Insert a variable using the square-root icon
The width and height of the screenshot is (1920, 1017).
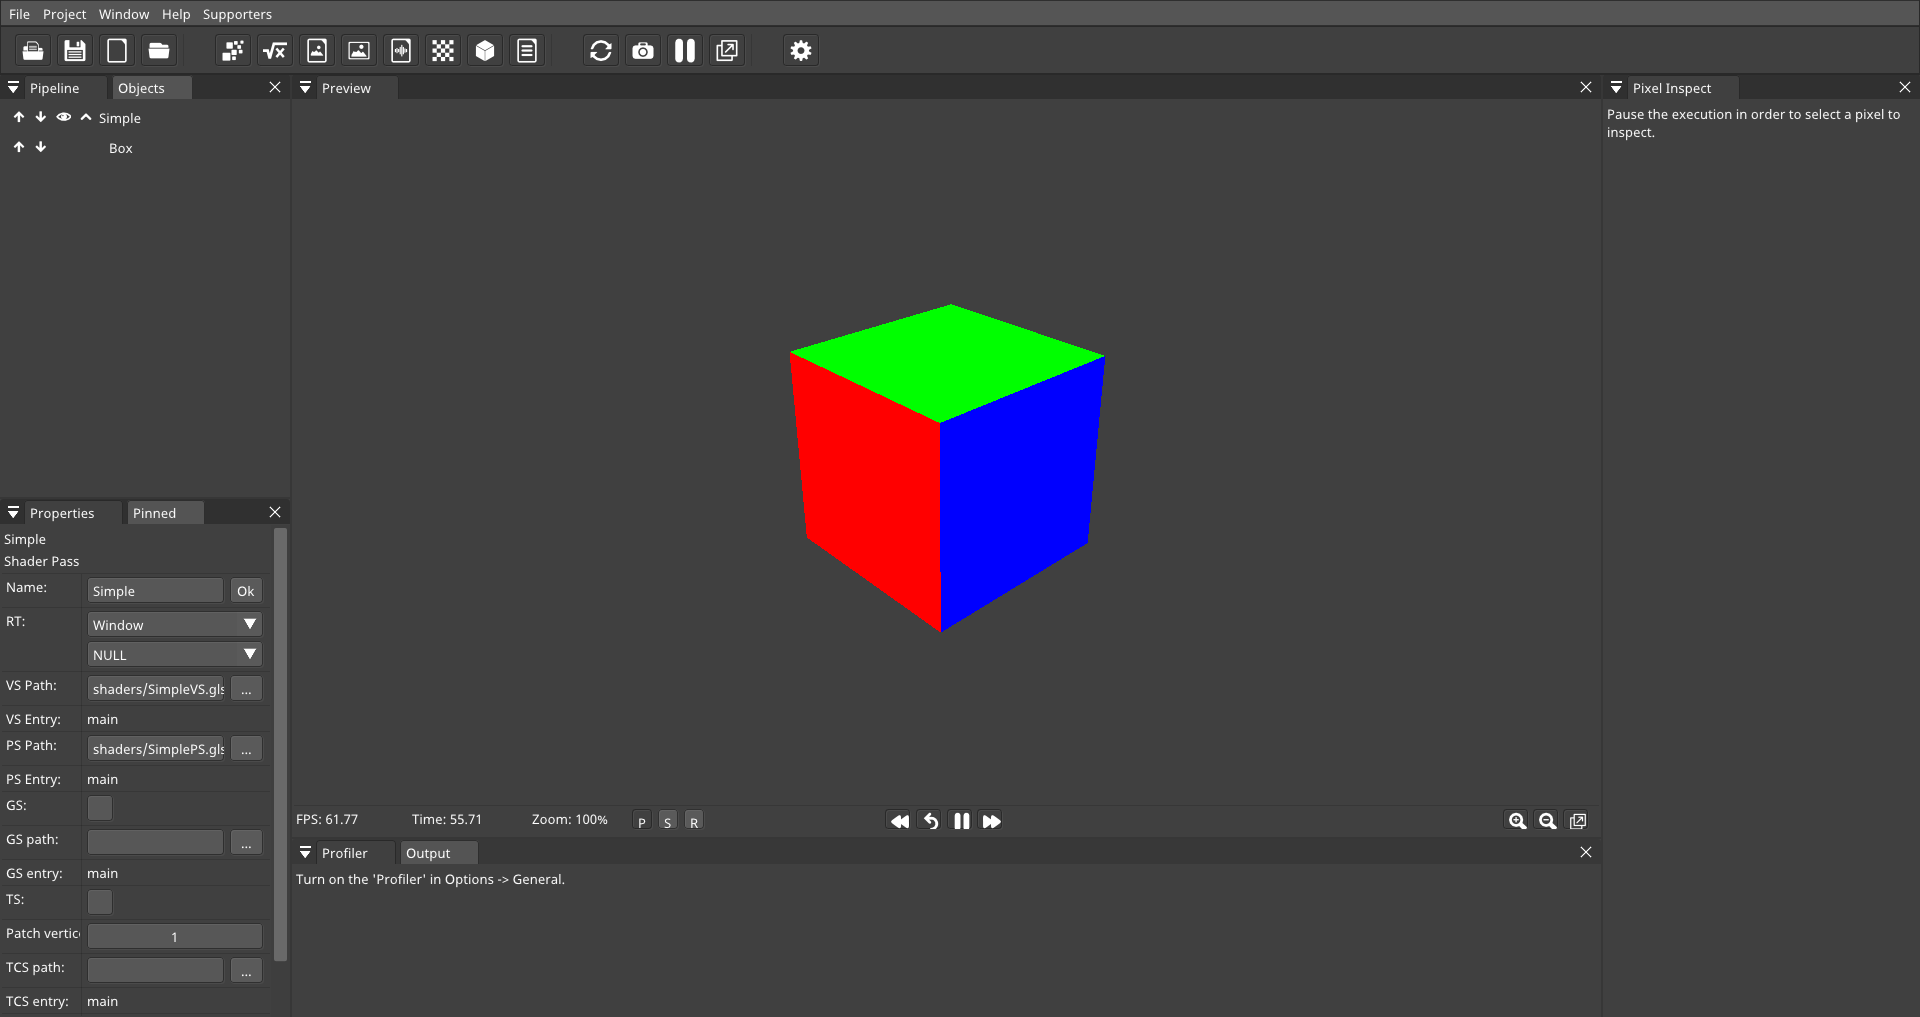275,50
